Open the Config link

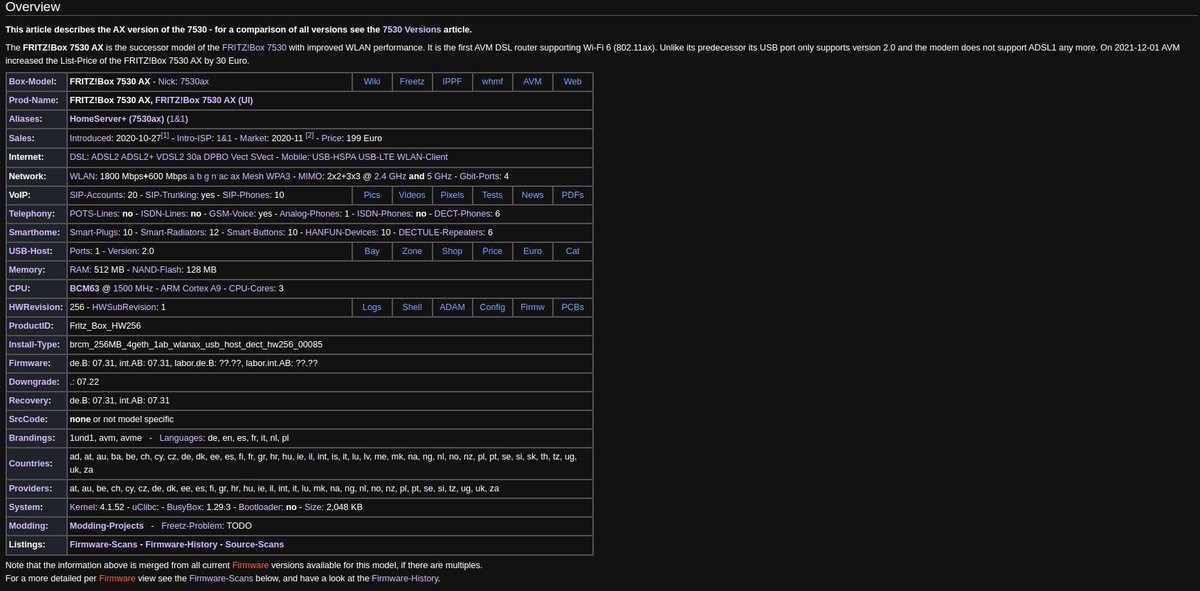pos(492,307)
